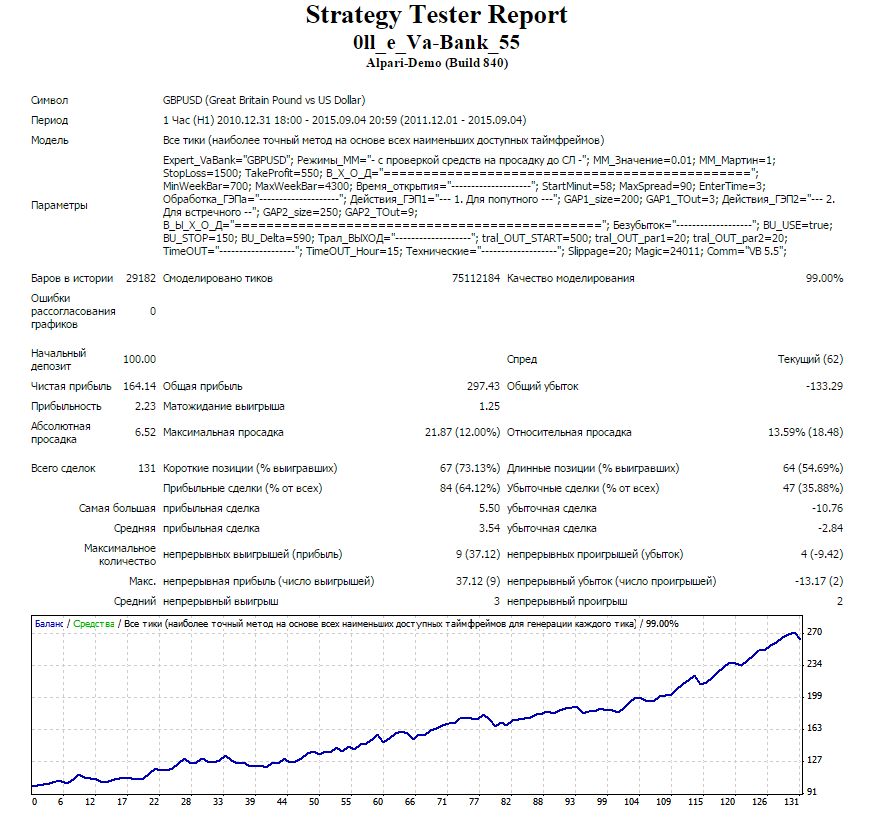Click relative drawdown value 13.59% (18.48)
The image size is (869, 814).
point(805,432)
